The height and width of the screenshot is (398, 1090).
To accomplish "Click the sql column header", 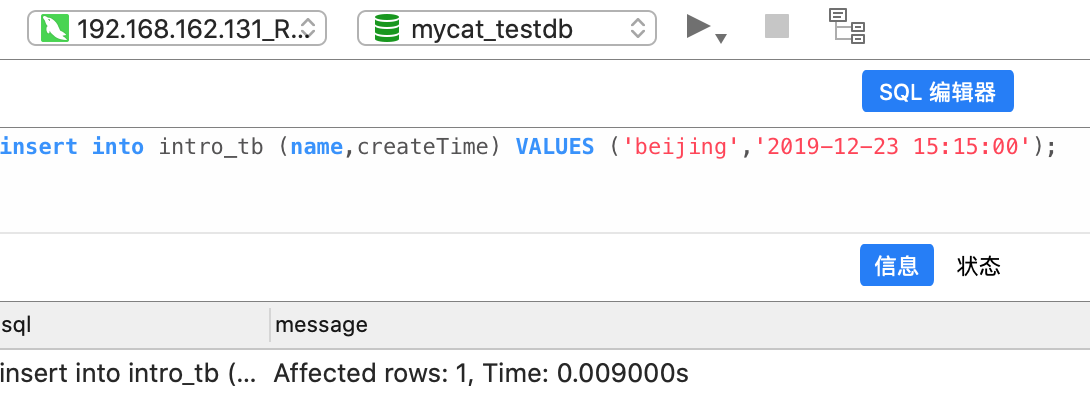I will [x=135, y=325].
